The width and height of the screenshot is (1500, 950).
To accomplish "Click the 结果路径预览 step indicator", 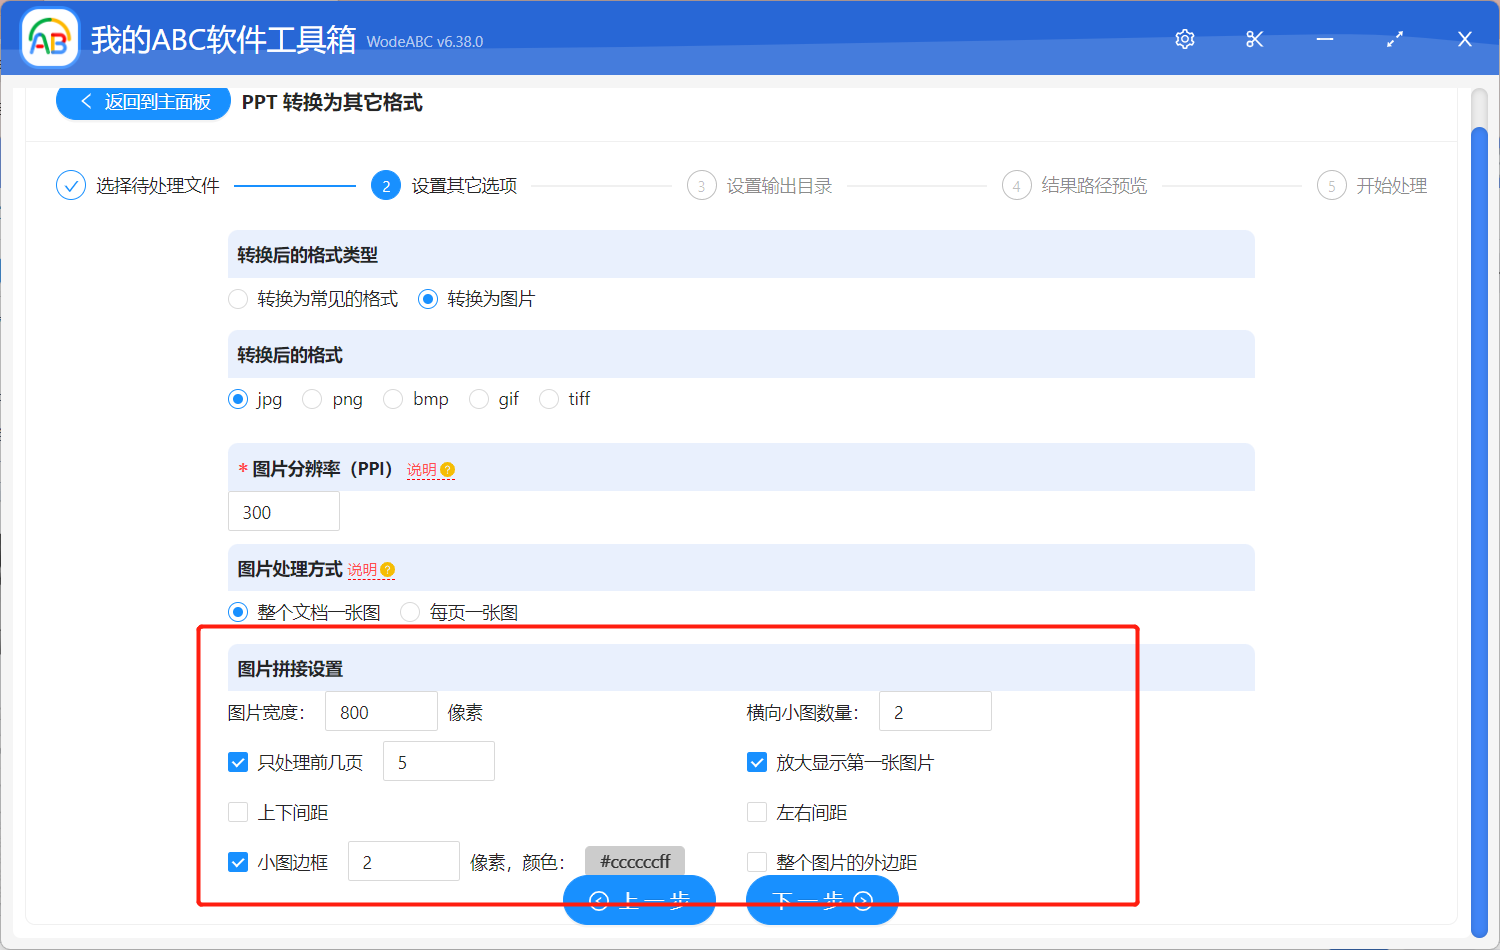I will pos(1016,185).
